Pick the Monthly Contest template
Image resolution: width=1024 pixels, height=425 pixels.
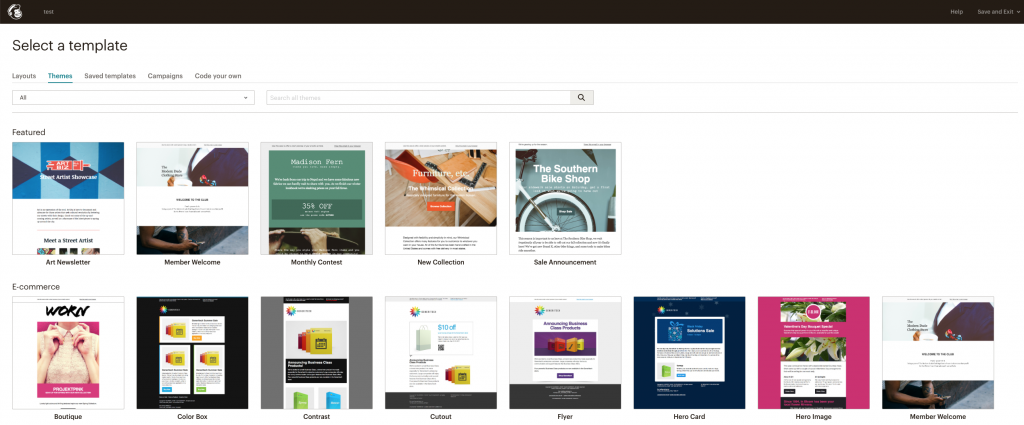point(316,198)
